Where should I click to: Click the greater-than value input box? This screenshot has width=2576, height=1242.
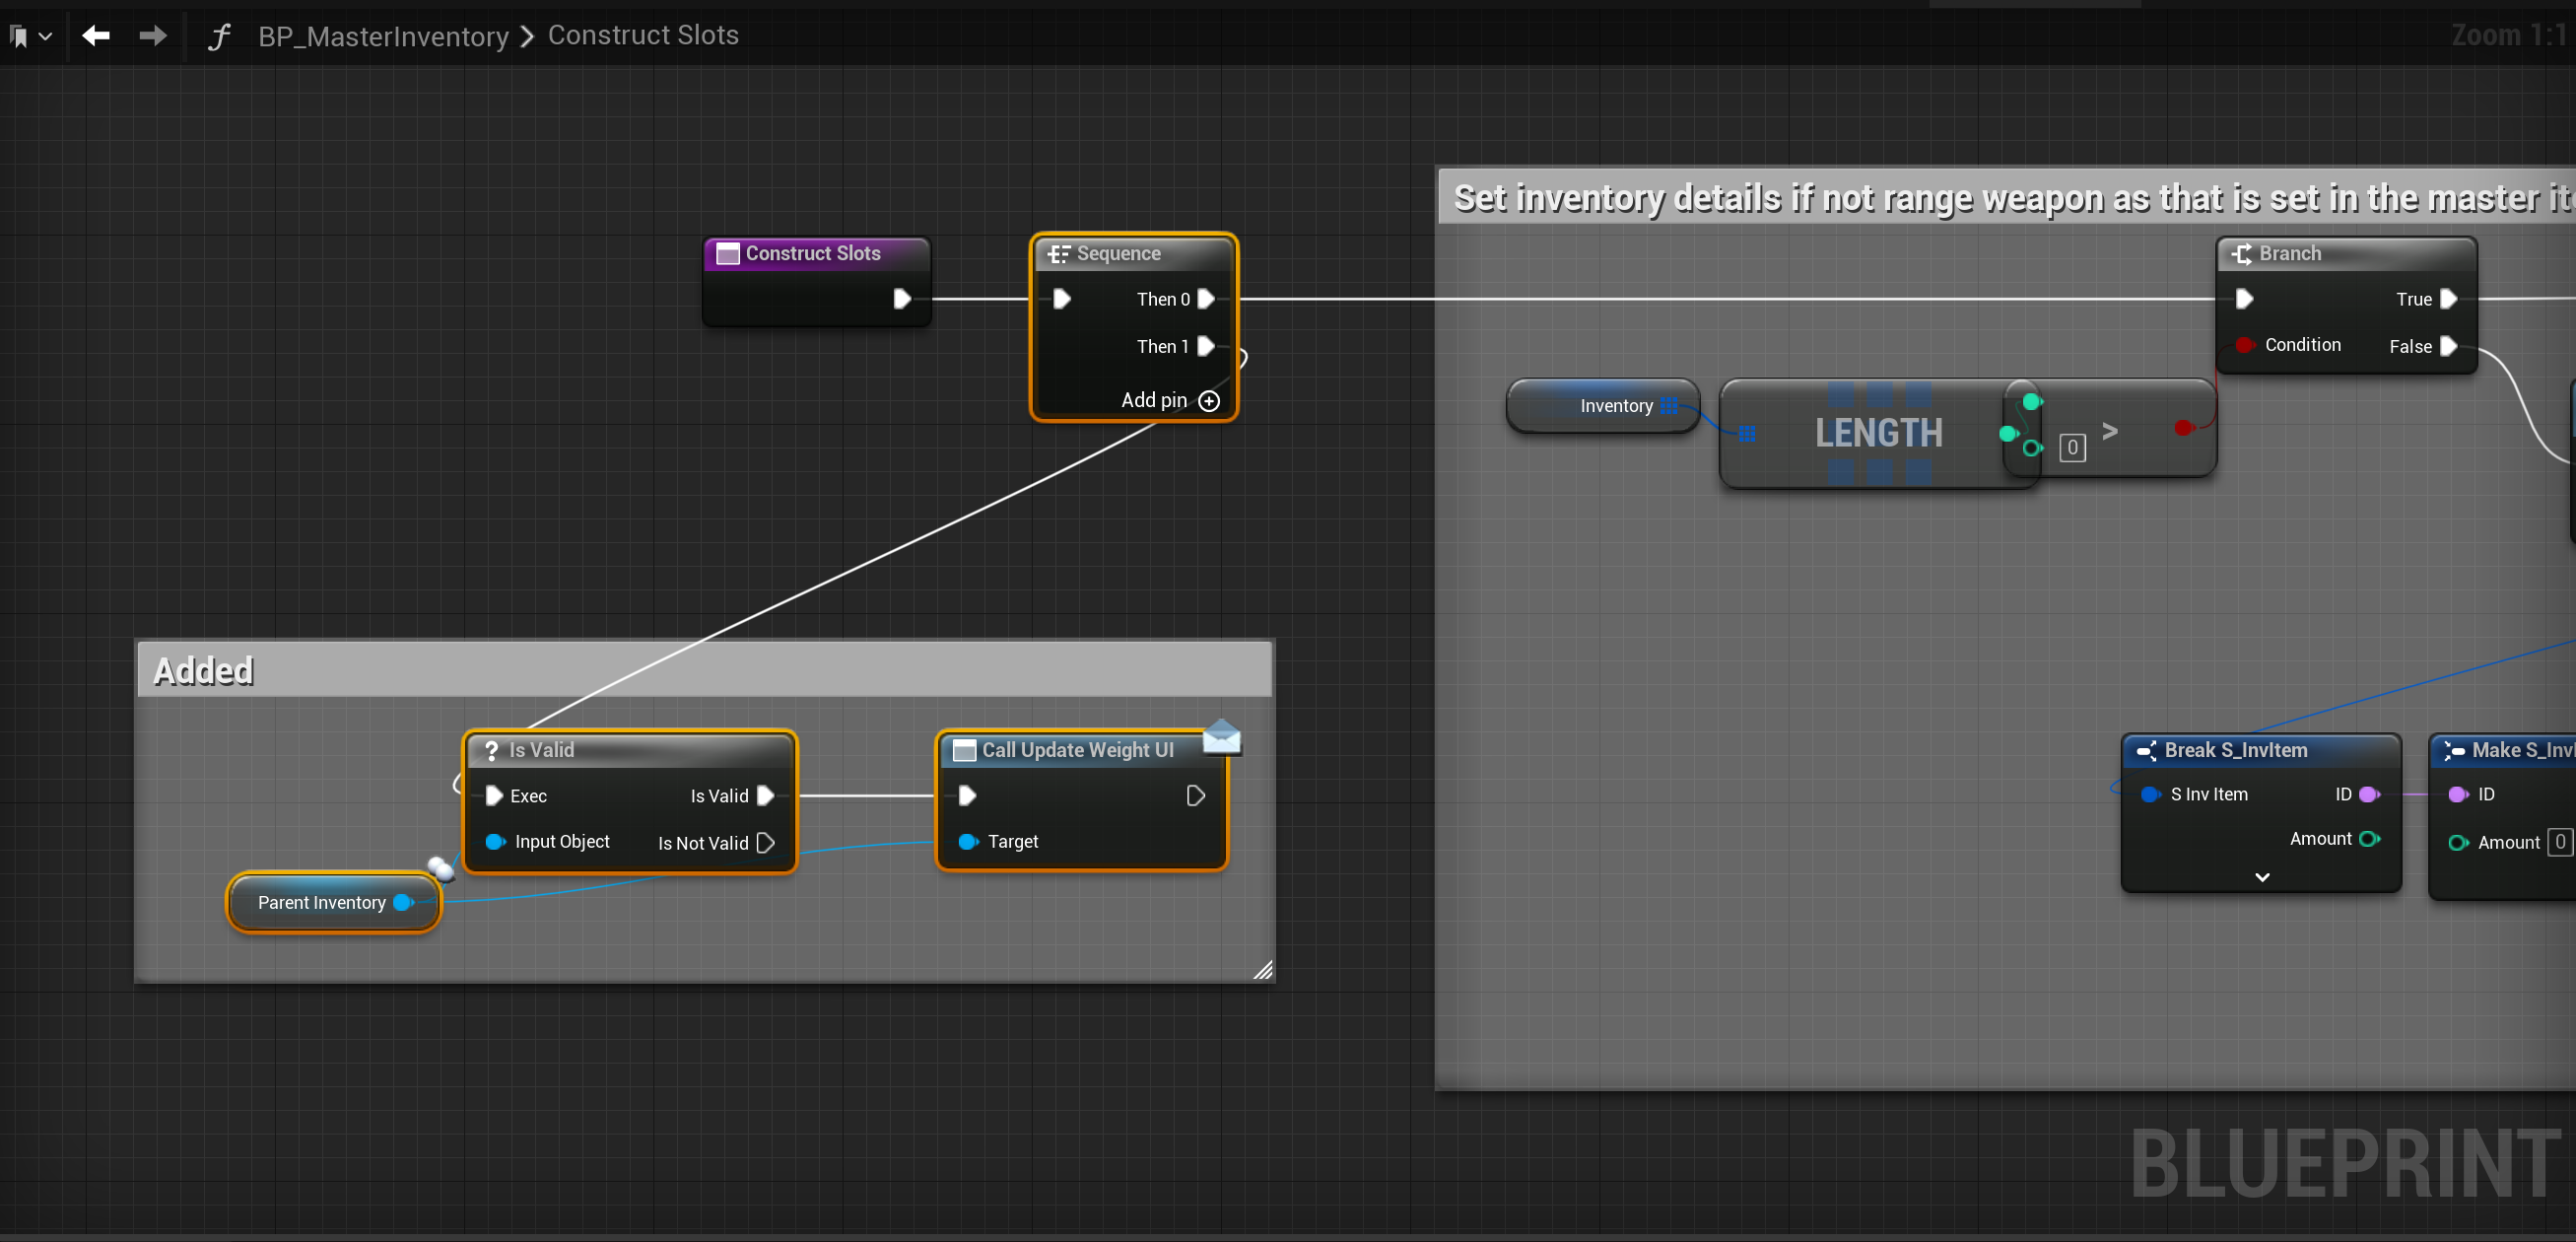pyautogui.click(x=2072, y=447)
